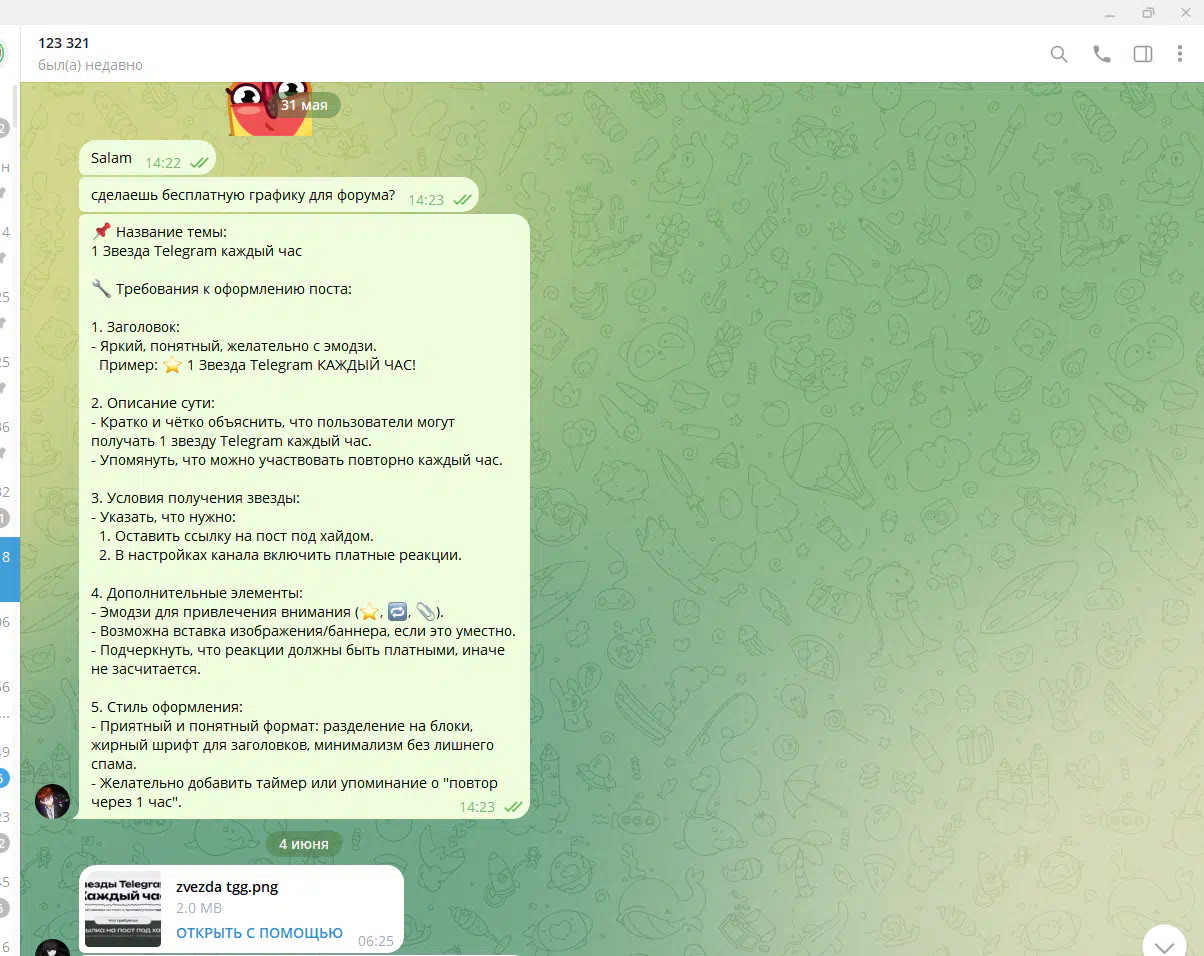Click the 31 мая date badge
The image size is (1204, 956).
(303, 104)
